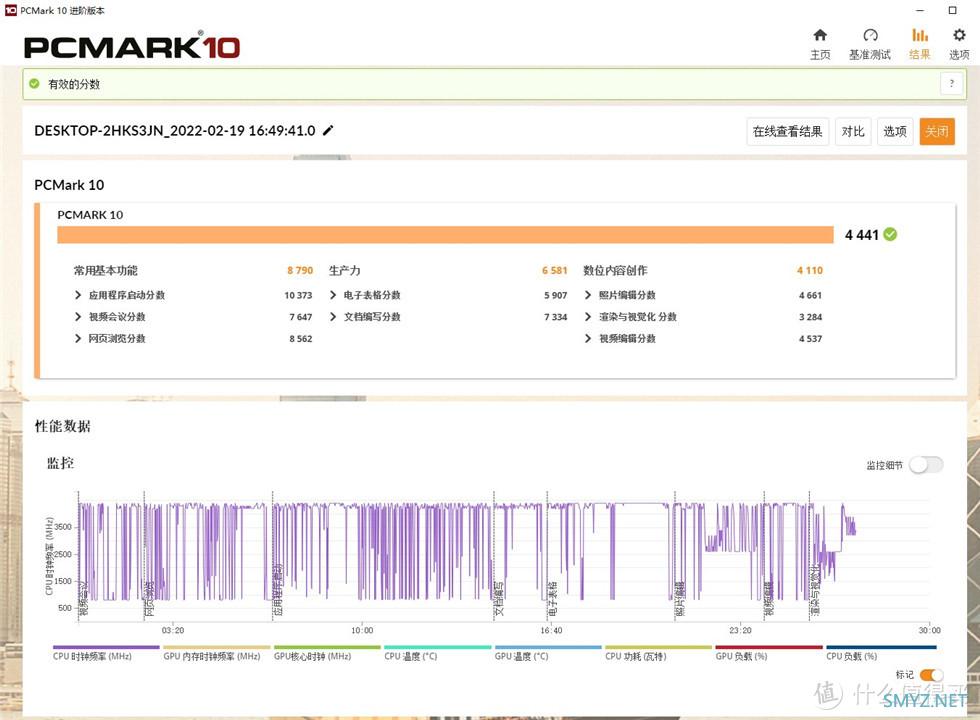Select the GPU 内存时钟频率 (MHz) legend entry
The height and width of the screenshot is (720, 980).
coord(216,653)
